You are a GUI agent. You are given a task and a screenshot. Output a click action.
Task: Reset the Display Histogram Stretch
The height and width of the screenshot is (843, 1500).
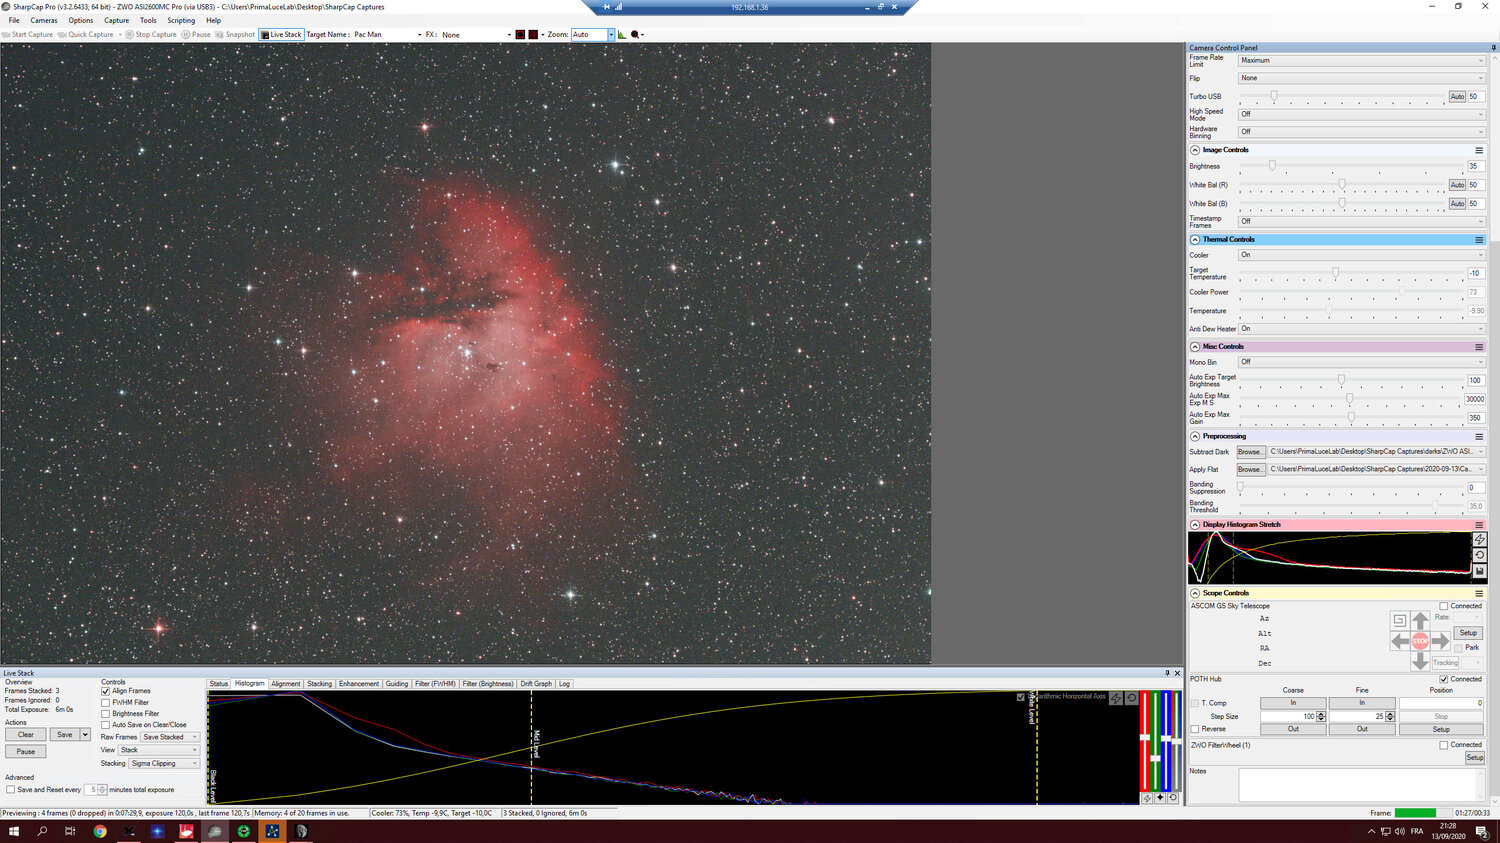click(x=1479, y=555)
